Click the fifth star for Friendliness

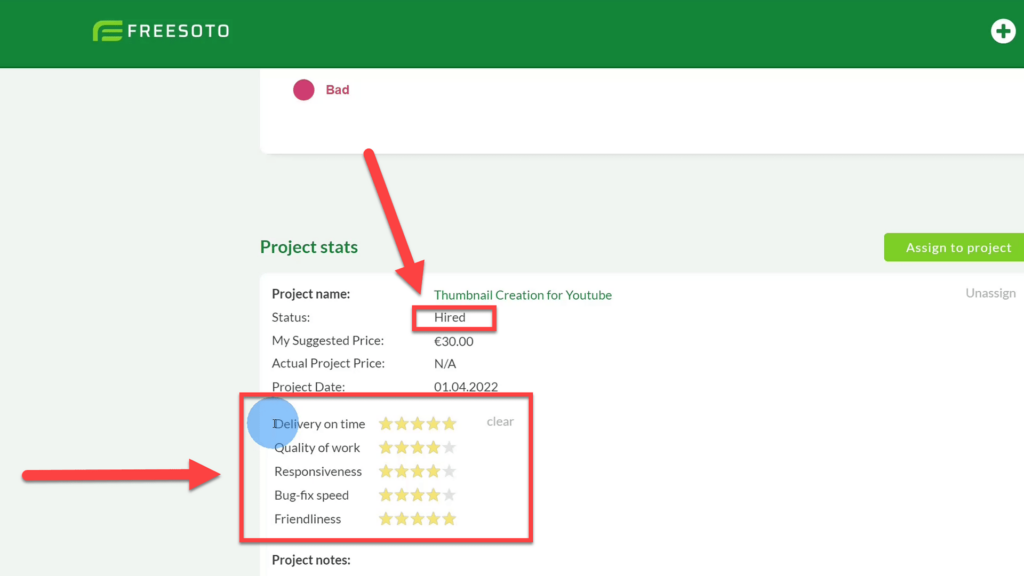coord(449,519)
